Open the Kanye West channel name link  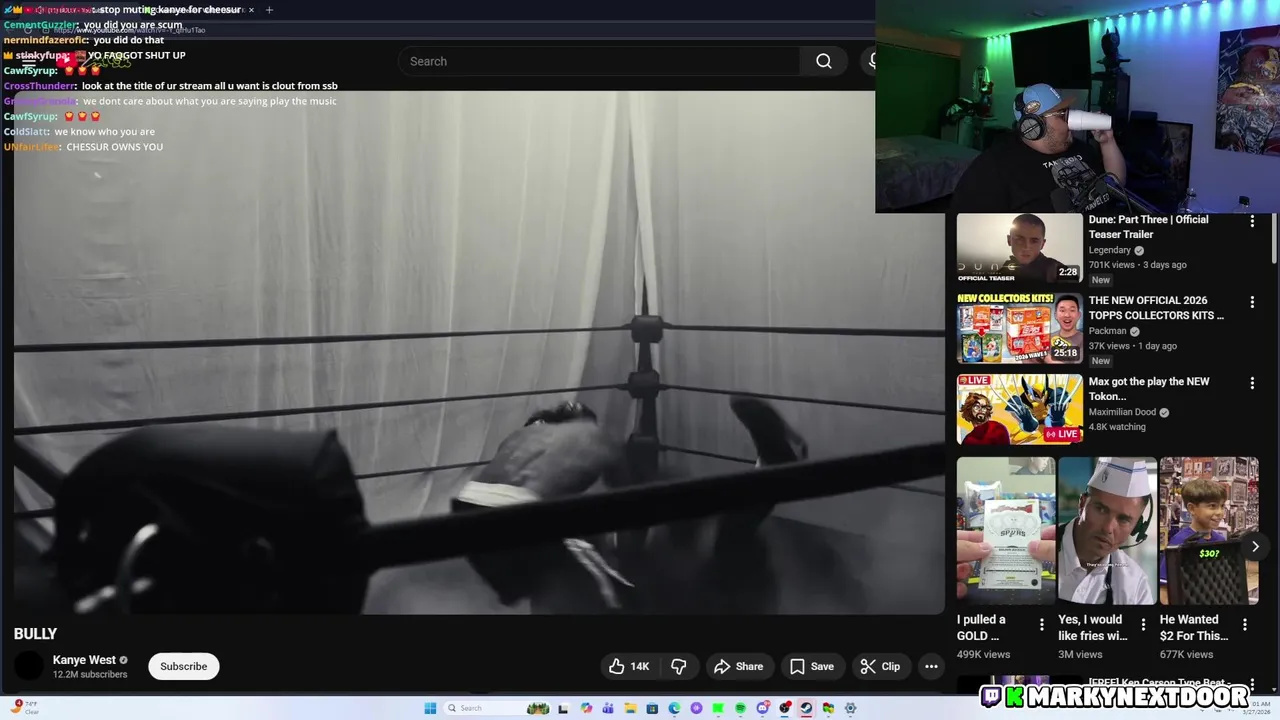(84, 660)
